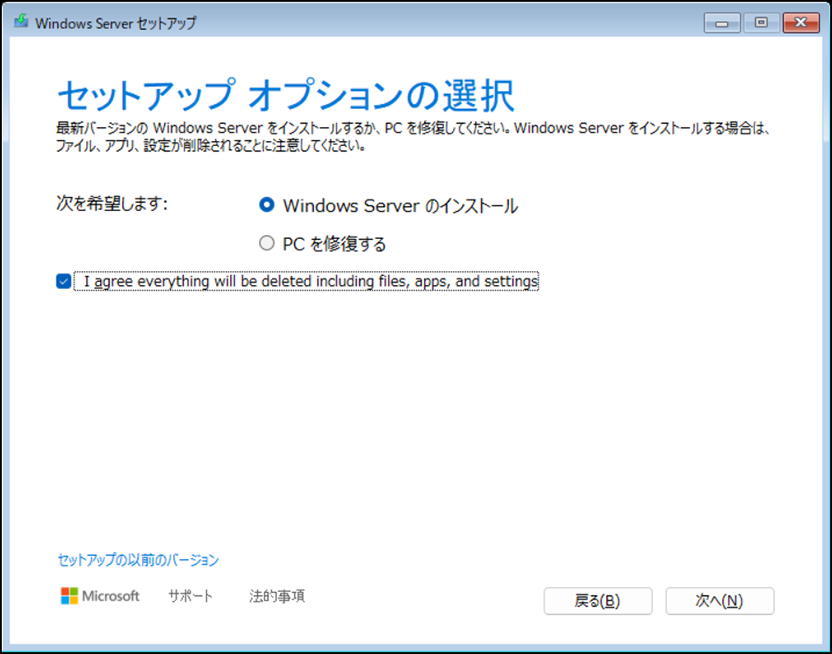
Task: Minimize the setup window
Action: tap(722, 23)
